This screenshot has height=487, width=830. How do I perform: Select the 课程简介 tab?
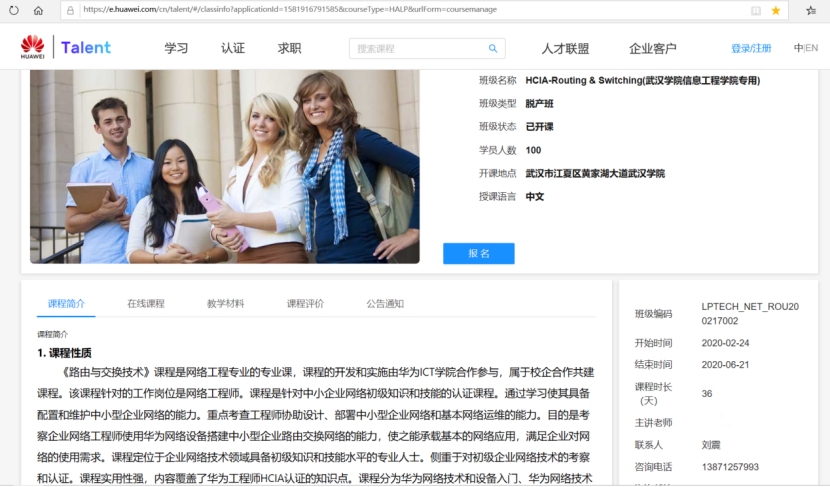pos(66,304)
